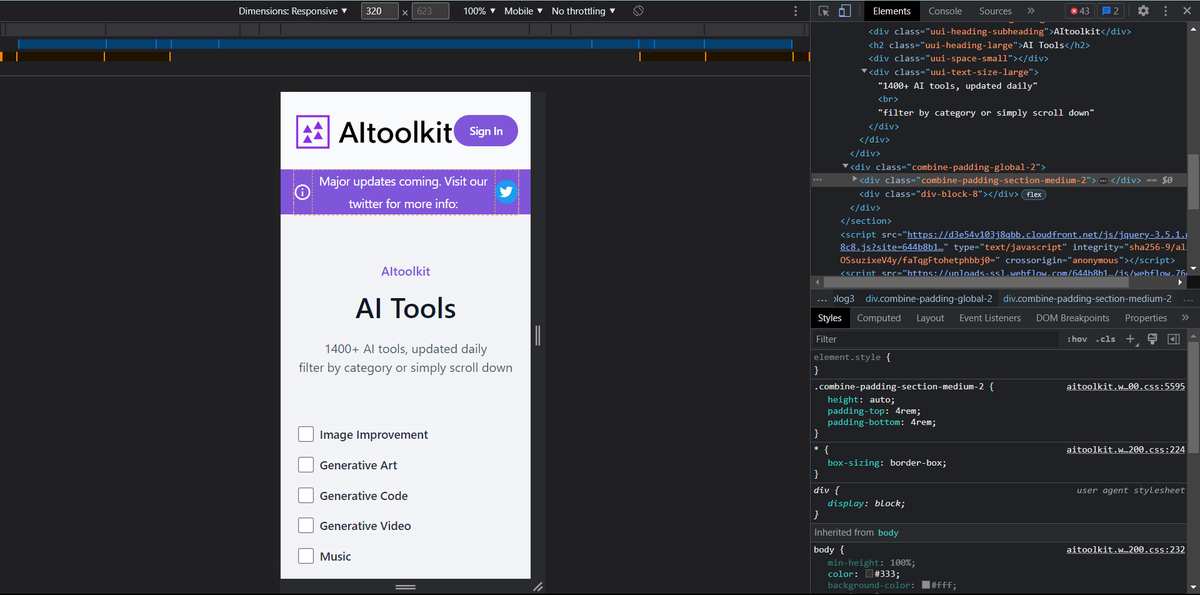The height and width of the screenshot is (595, 1200).
Task: Click the info circle icon in banner
Action: point(301,192)
